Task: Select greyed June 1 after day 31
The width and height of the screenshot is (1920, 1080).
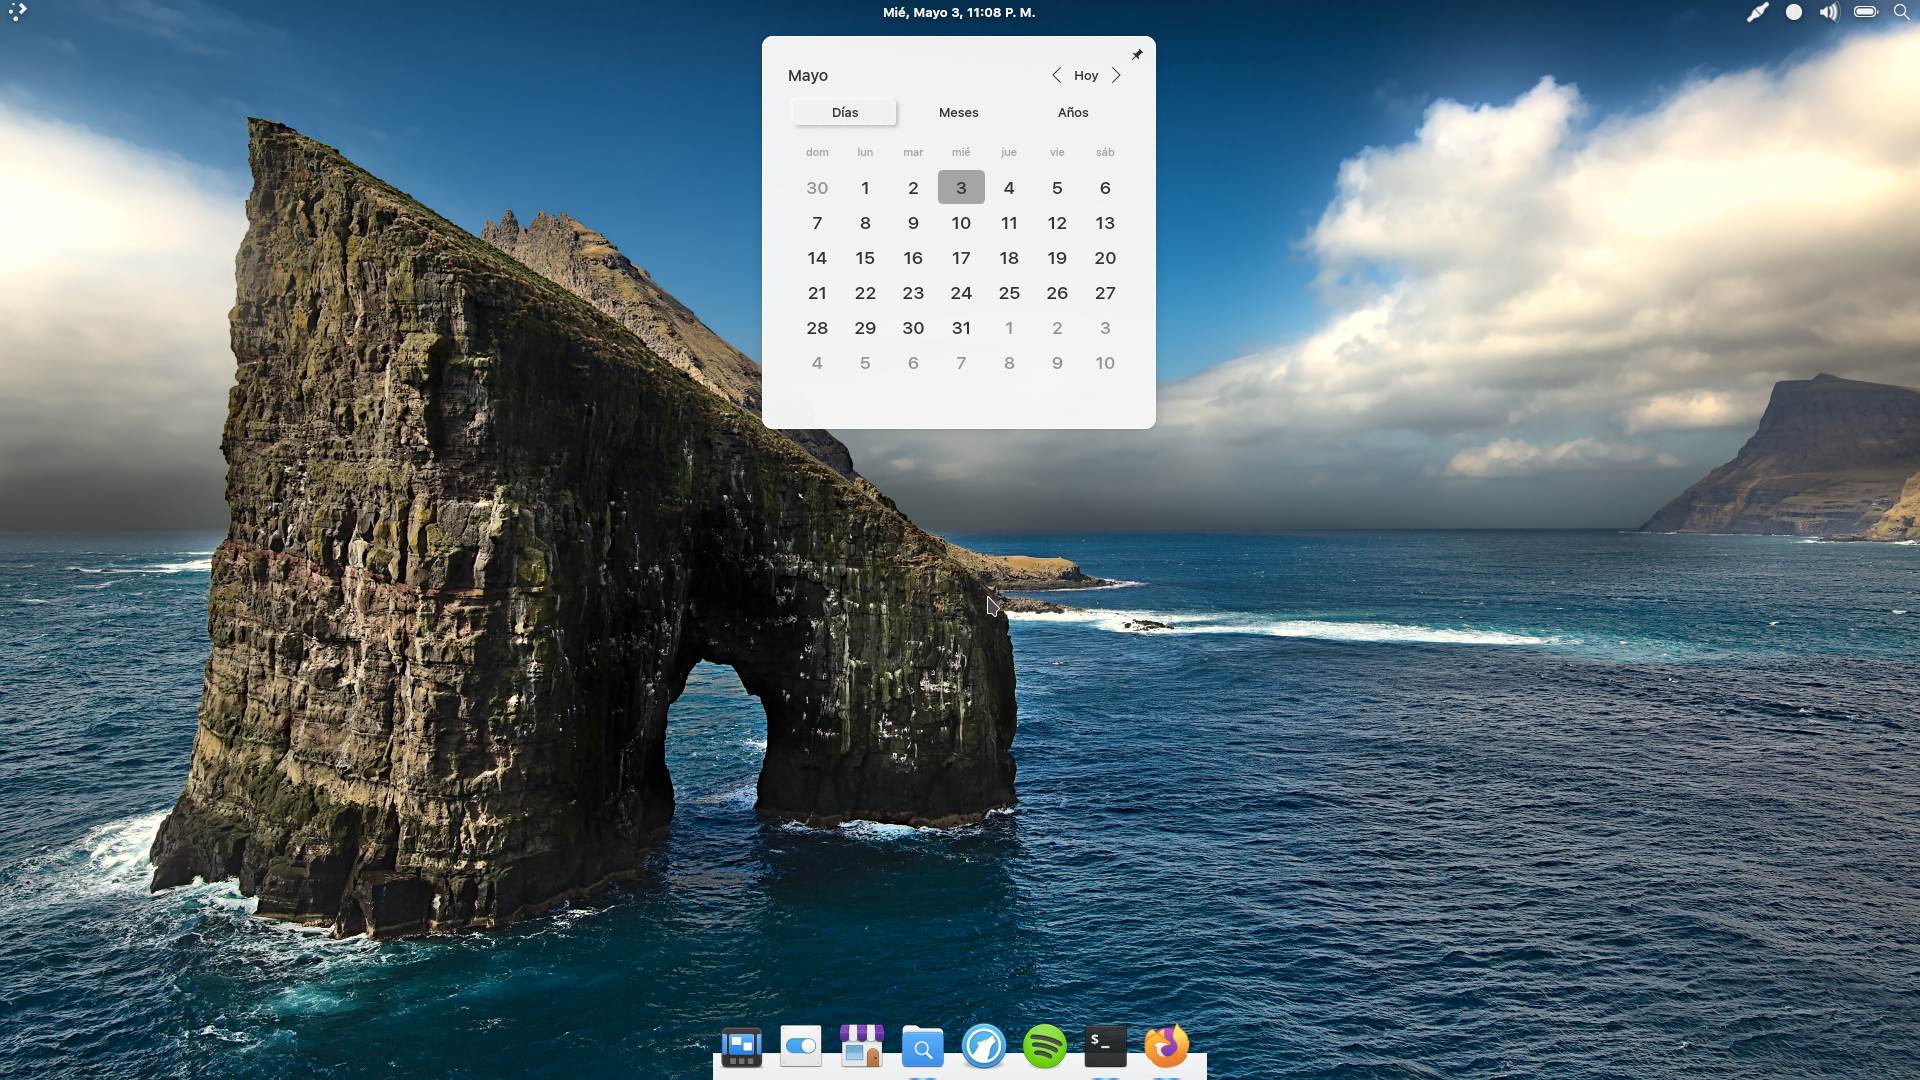Action: coord(1009,328)
